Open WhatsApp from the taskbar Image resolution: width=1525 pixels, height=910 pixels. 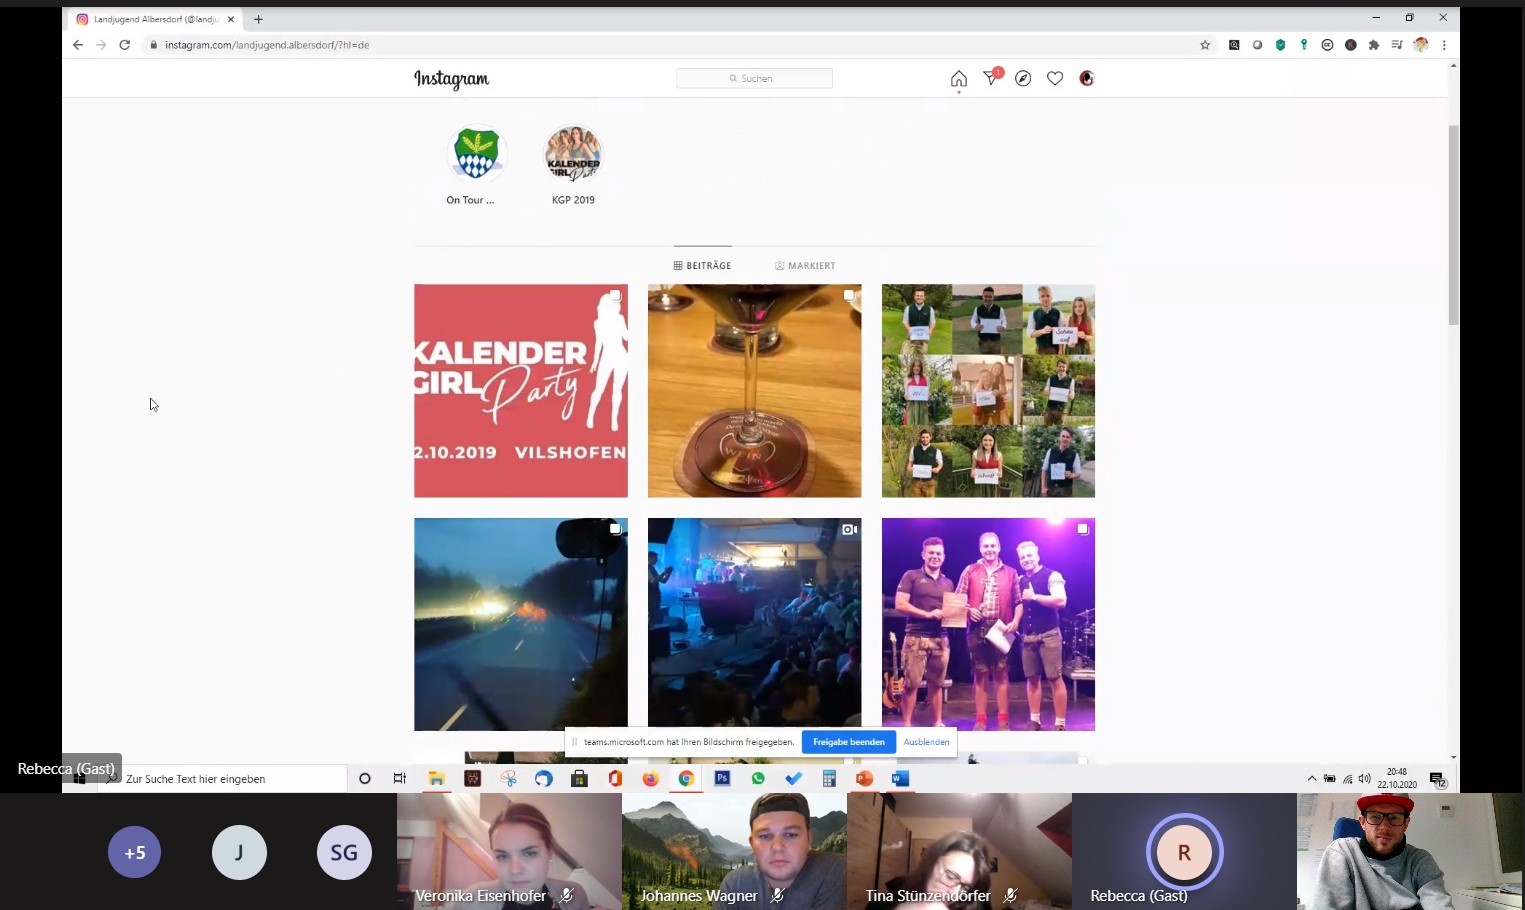coord(758,779)
